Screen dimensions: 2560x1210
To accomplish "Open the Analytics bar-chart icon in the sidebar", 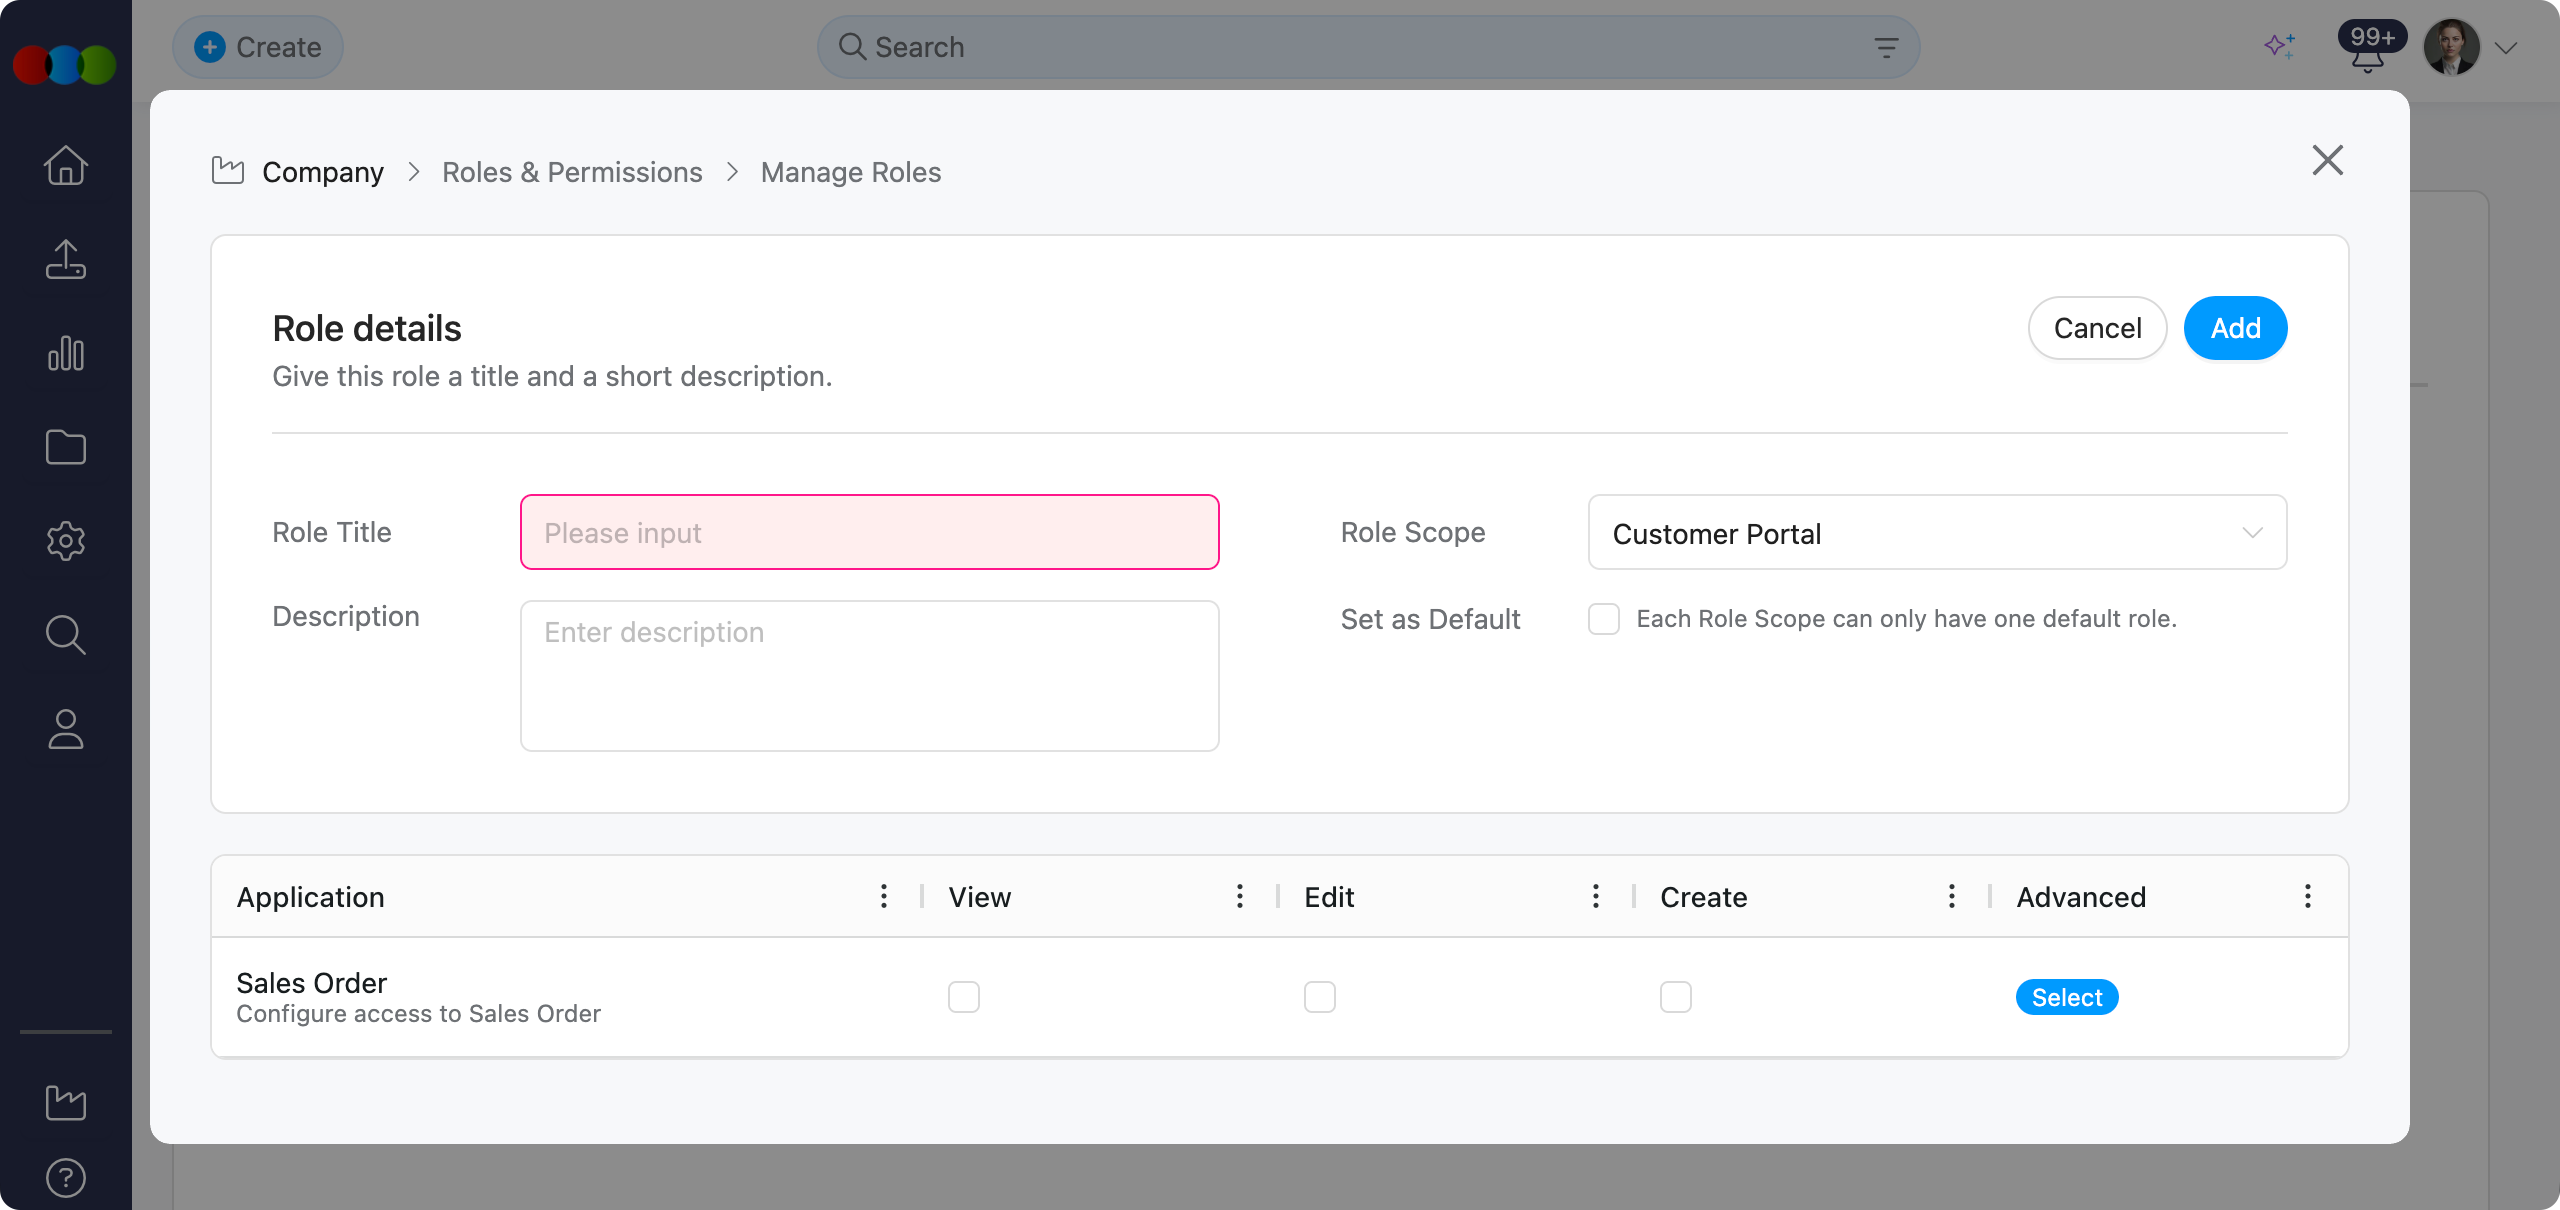I will (x=65, y=353).
